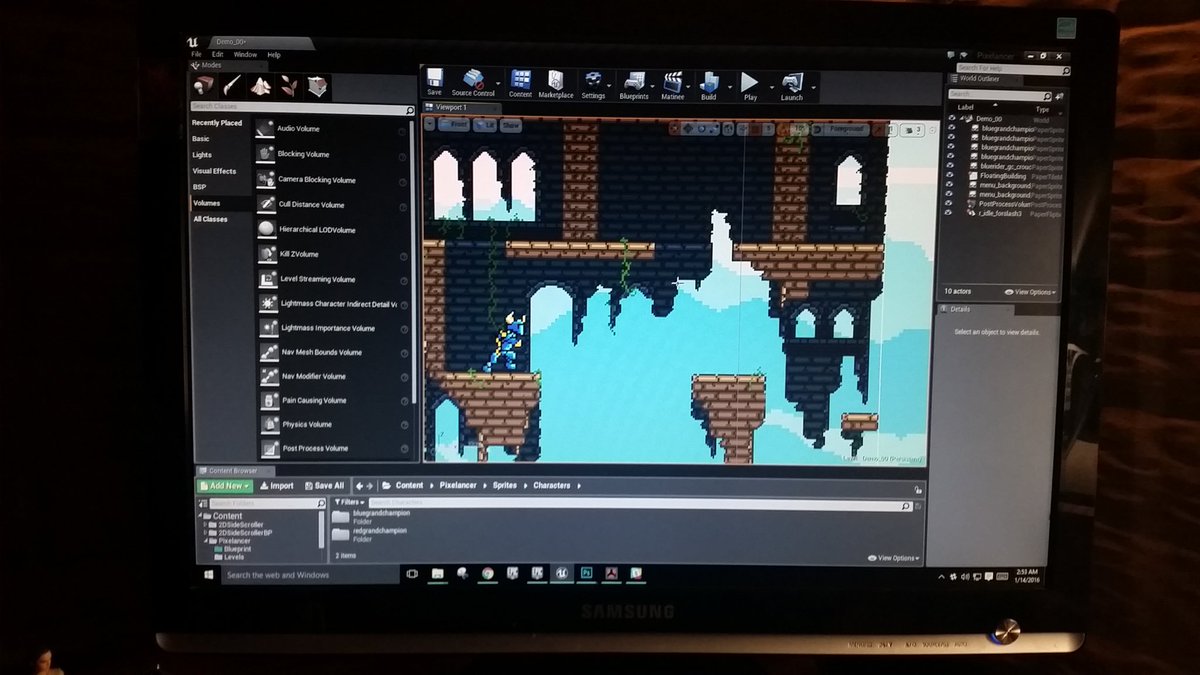Select the Paint mode brush icon
The image size is (1200, 675).
[x=233, y=86]
